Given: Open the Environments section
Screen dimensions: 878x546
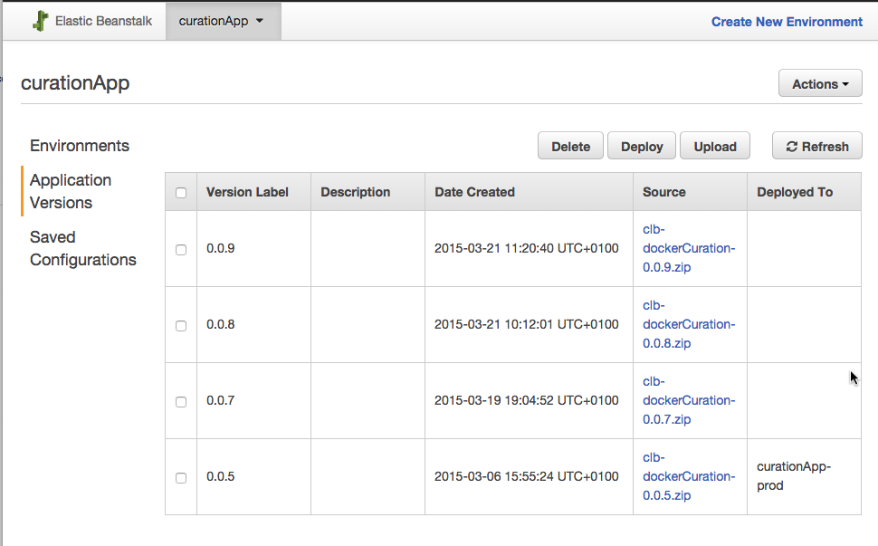Looking at the screenshot, I should pos(80,146).
